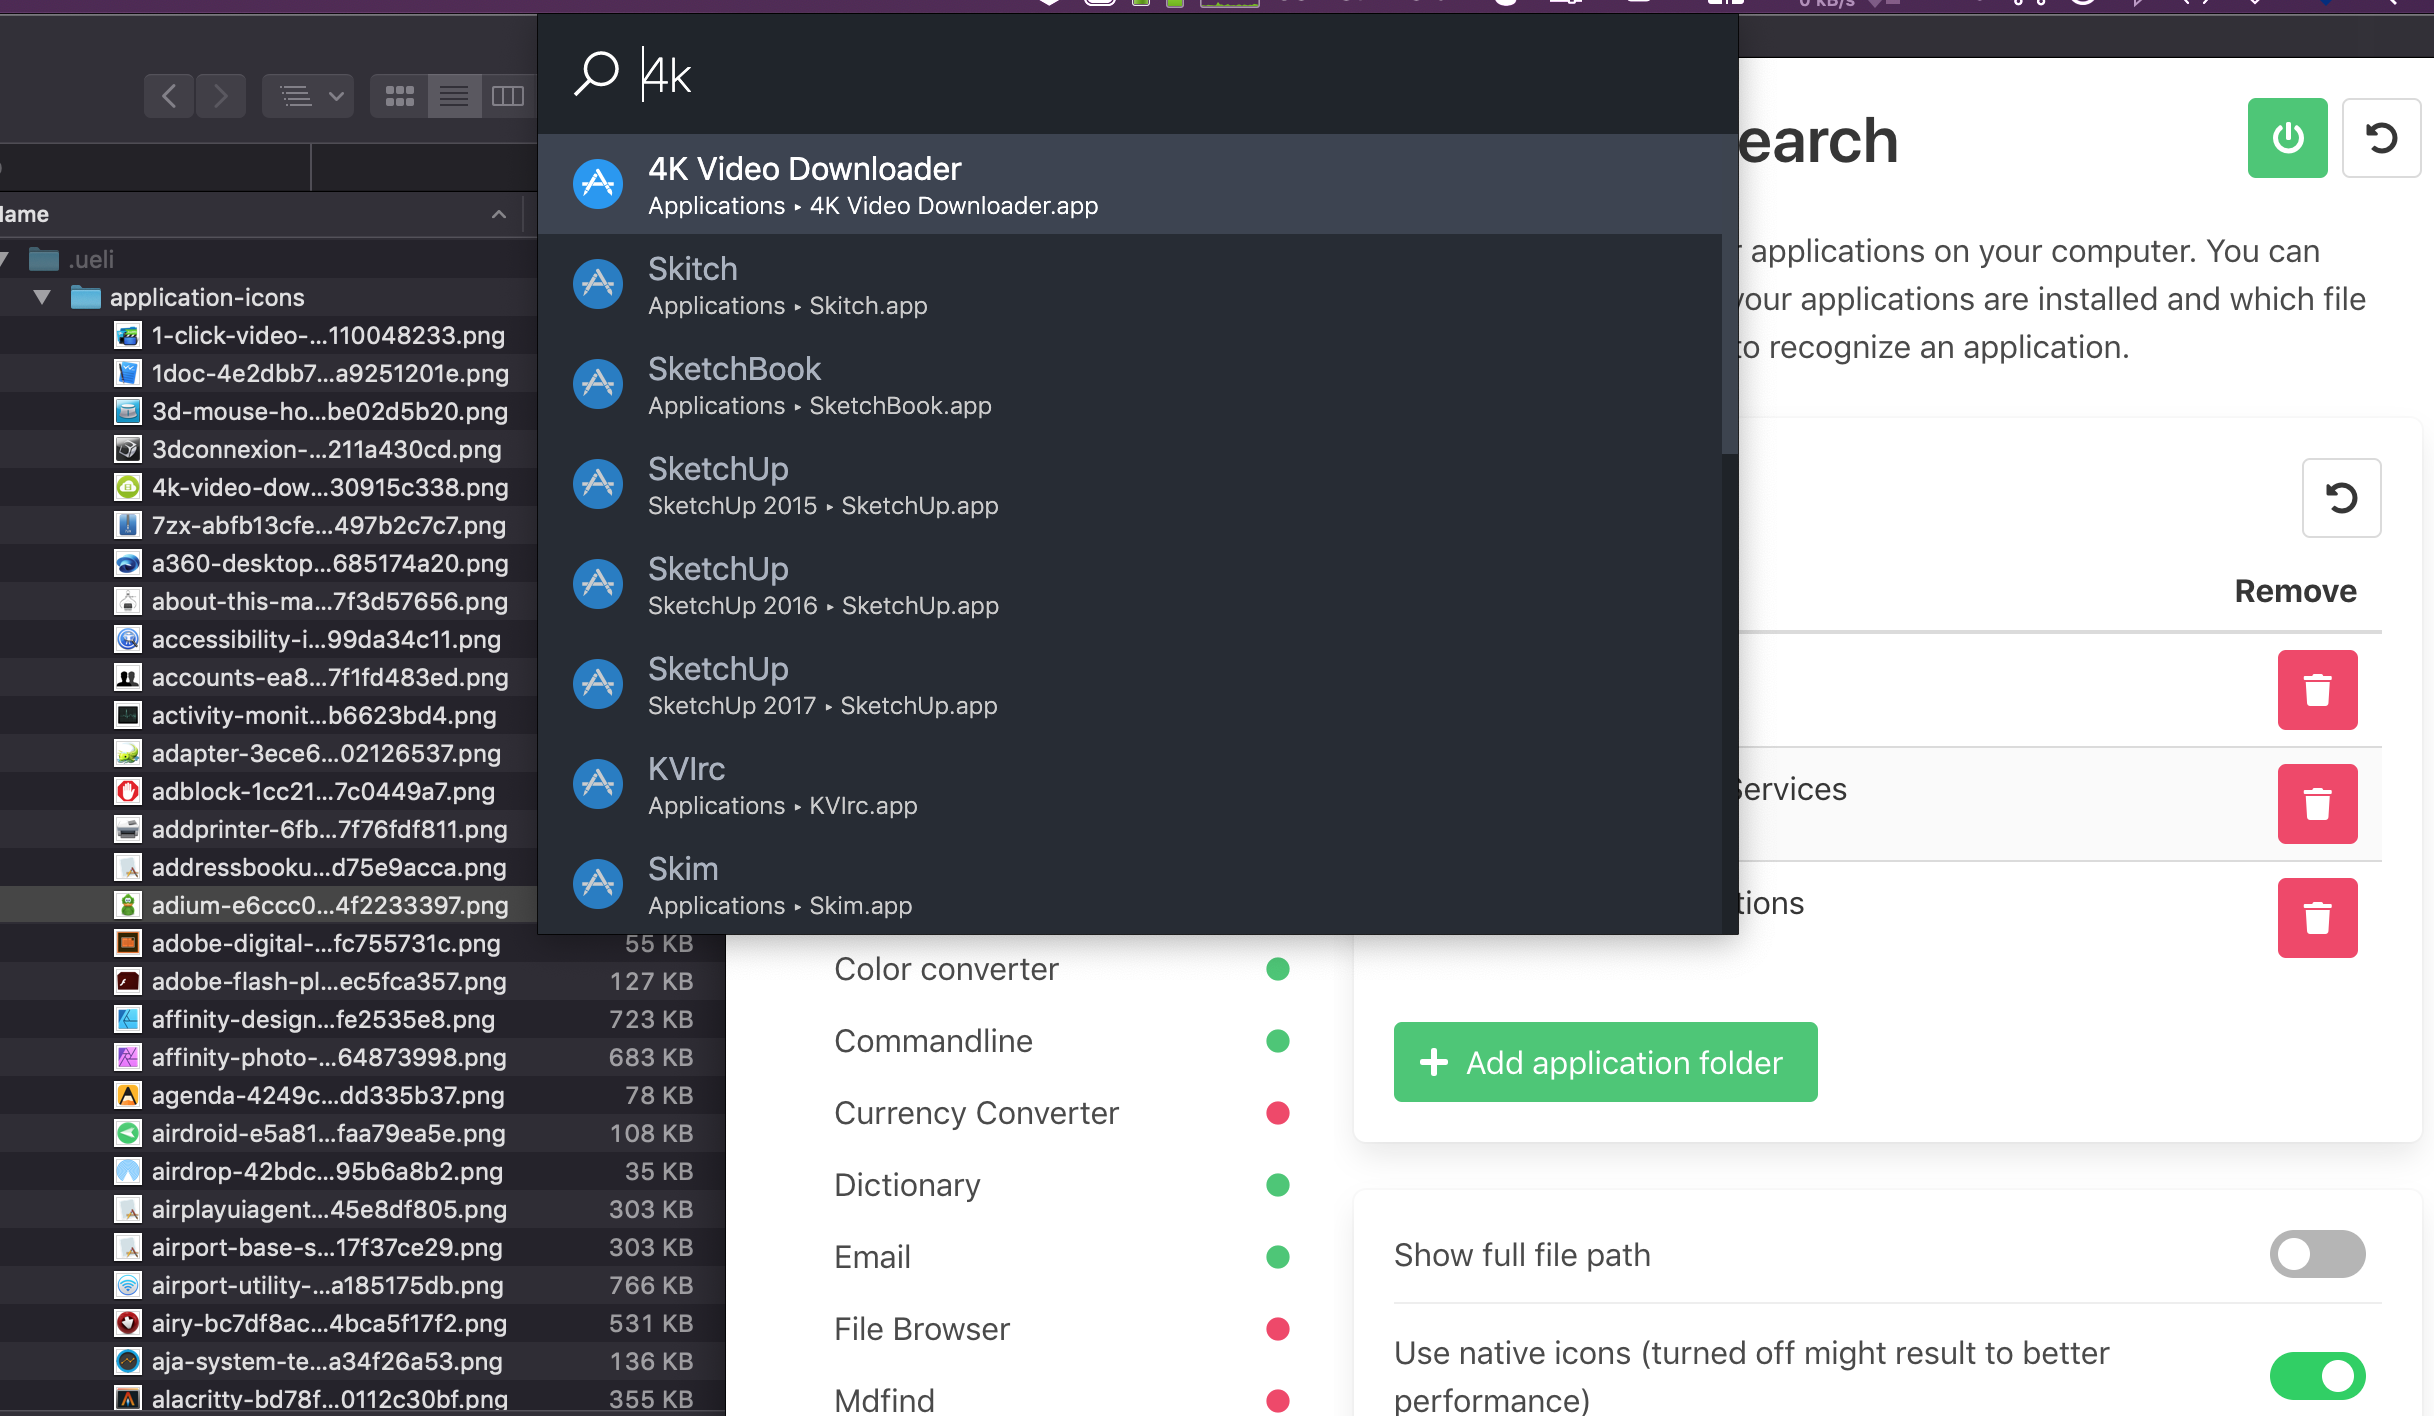Click the search input field showing 4k
This screenshot has height=1416, width=2434.
tap(900, 72)
